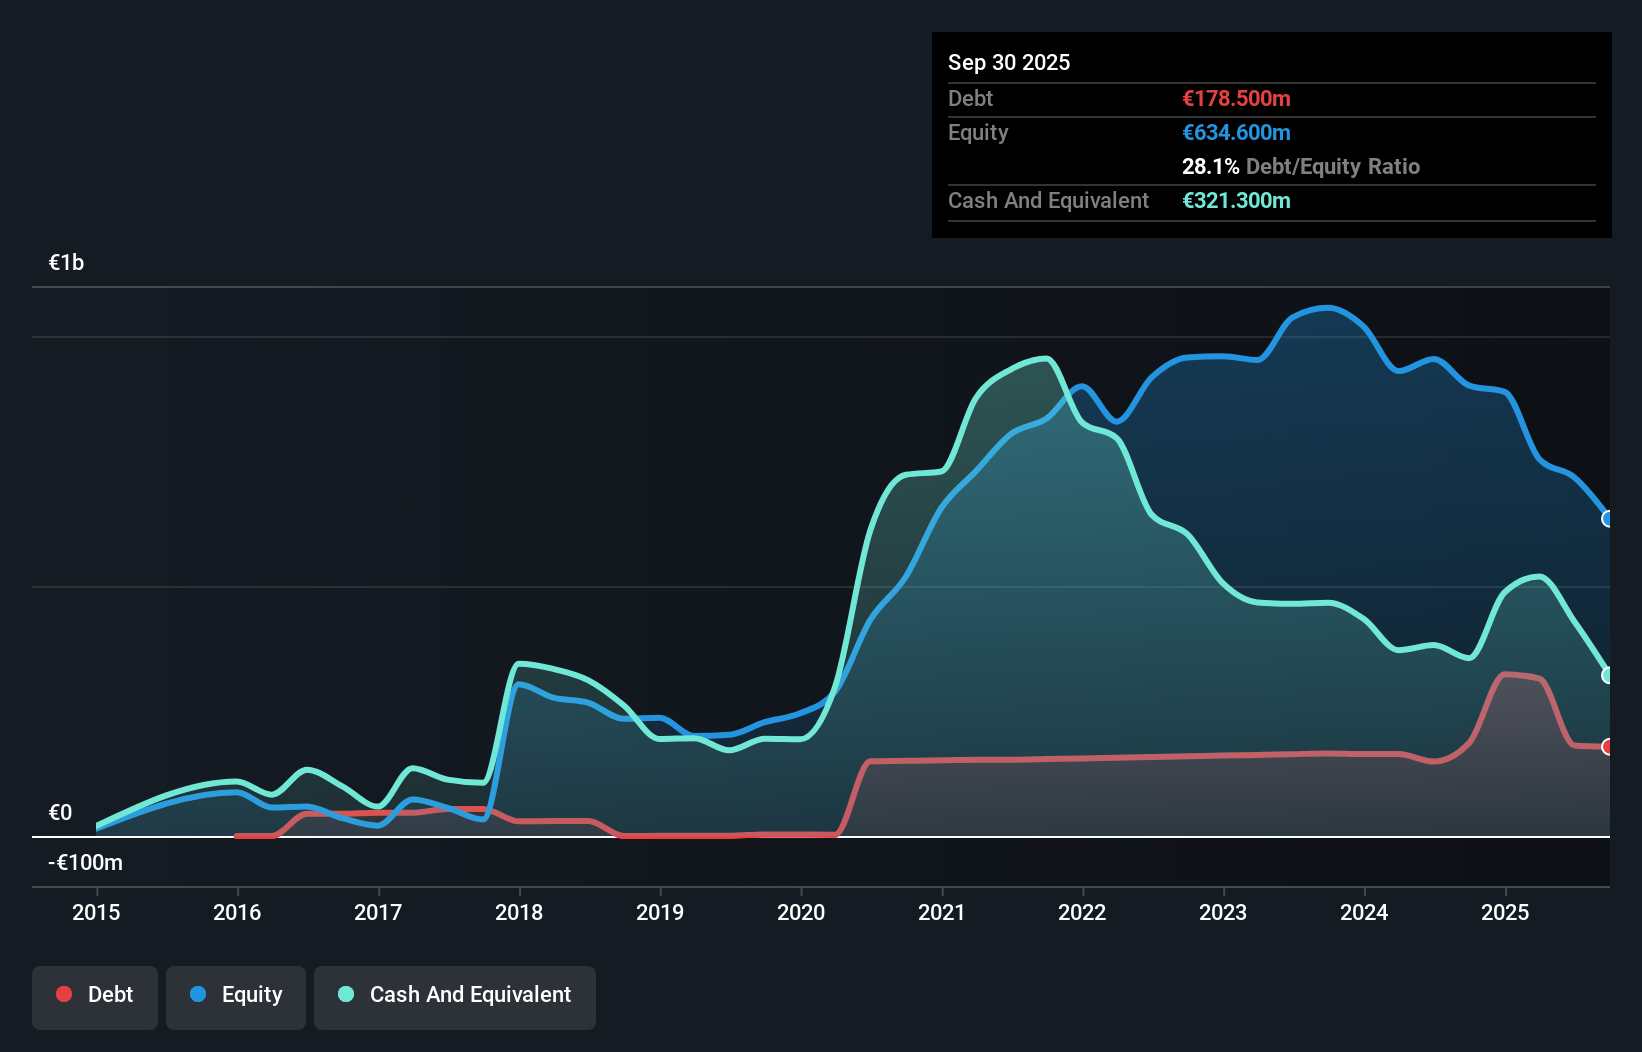The image size is (1642, 1052).
Task: Select the blue equity endpoint marker on chart
Action: [x=1606, y=518]
